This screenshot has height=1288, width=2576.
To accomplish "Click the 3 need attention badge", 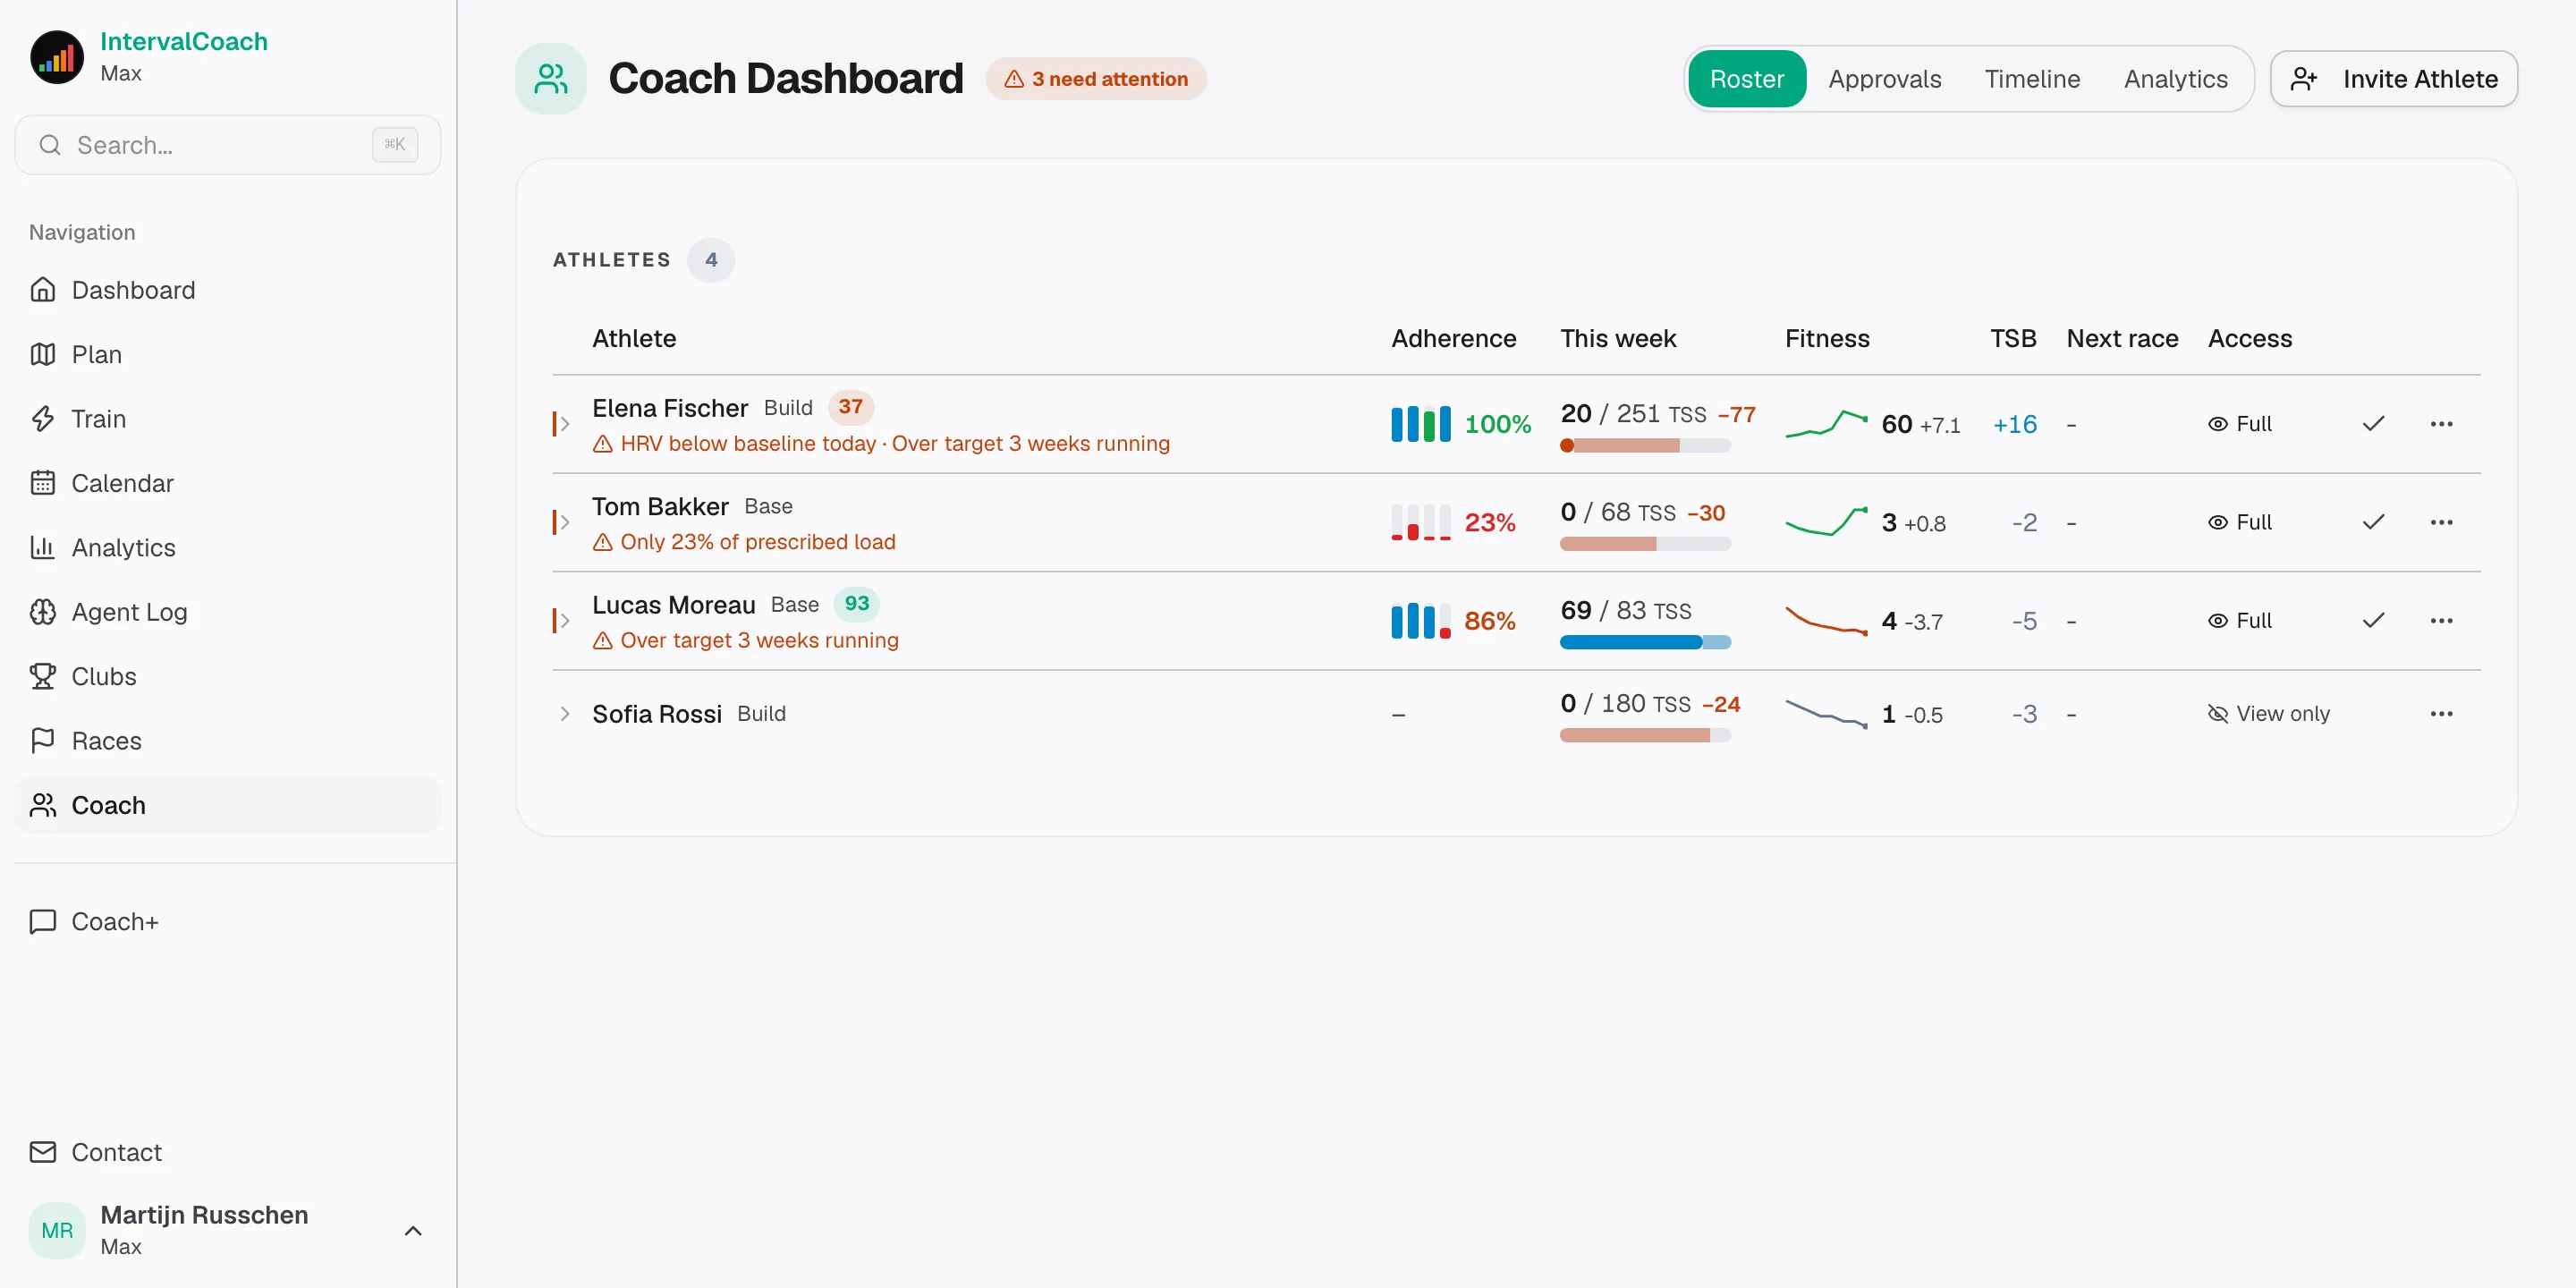I will coord(1096,79).
